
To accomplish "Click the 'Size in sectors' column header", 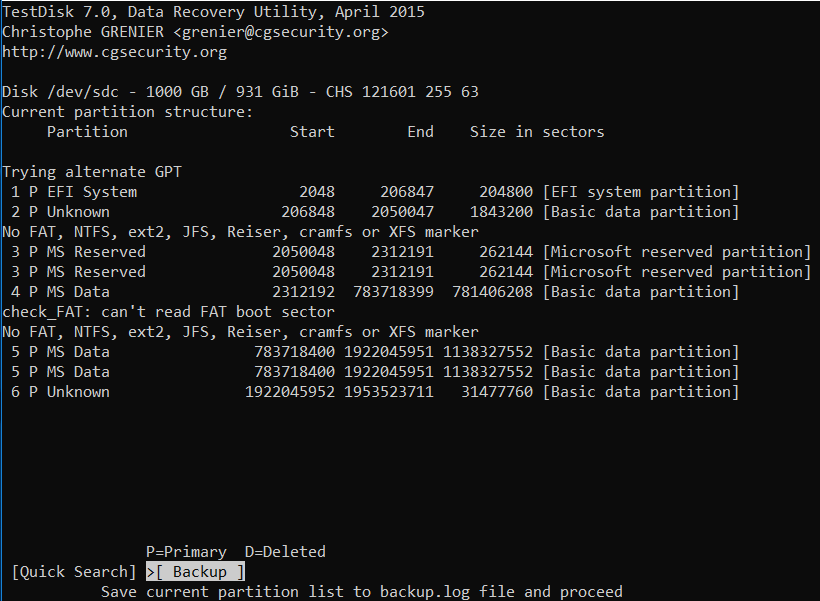I will click(537, 132).
